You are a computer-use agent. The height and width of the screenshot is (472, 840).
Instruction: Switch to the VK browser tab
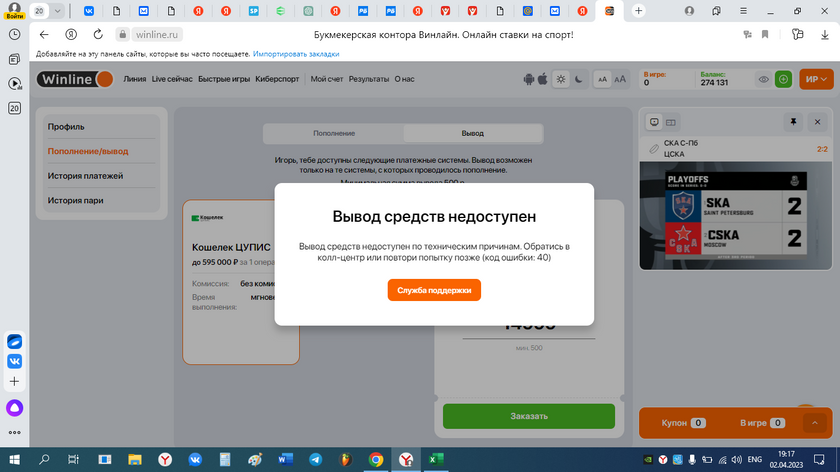pos(89,11)
